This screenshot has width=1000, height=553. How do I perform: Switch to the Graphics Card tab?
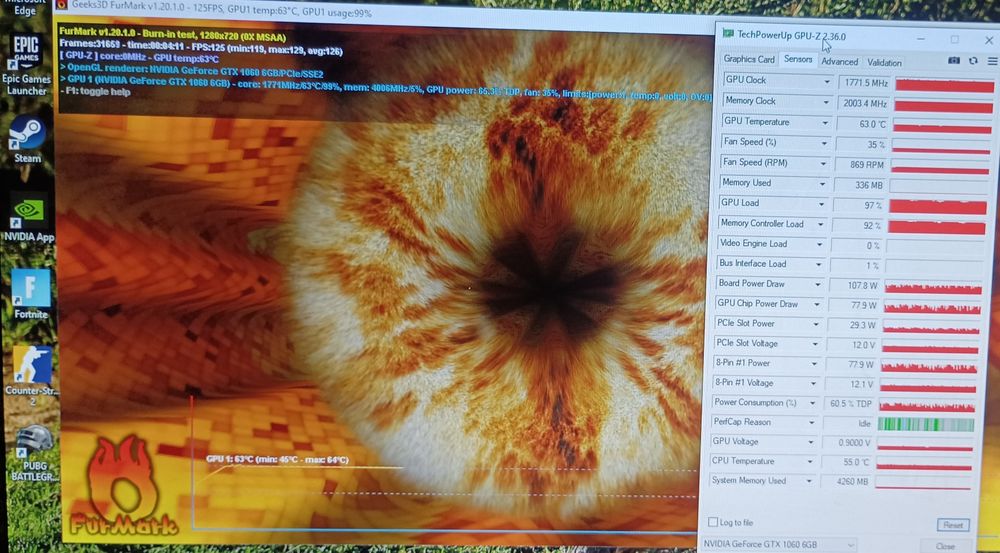[749, 59]
